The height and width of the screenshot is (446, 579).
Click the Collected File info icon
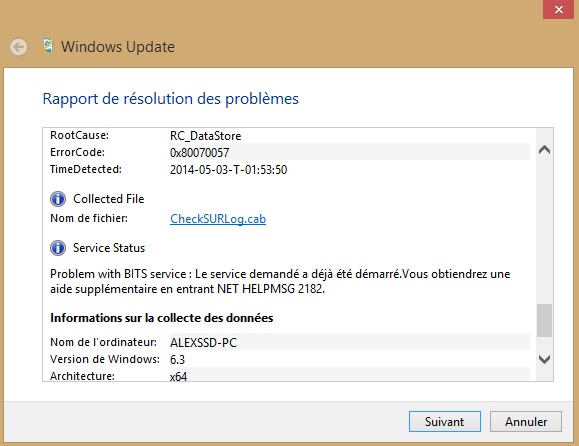58,199
